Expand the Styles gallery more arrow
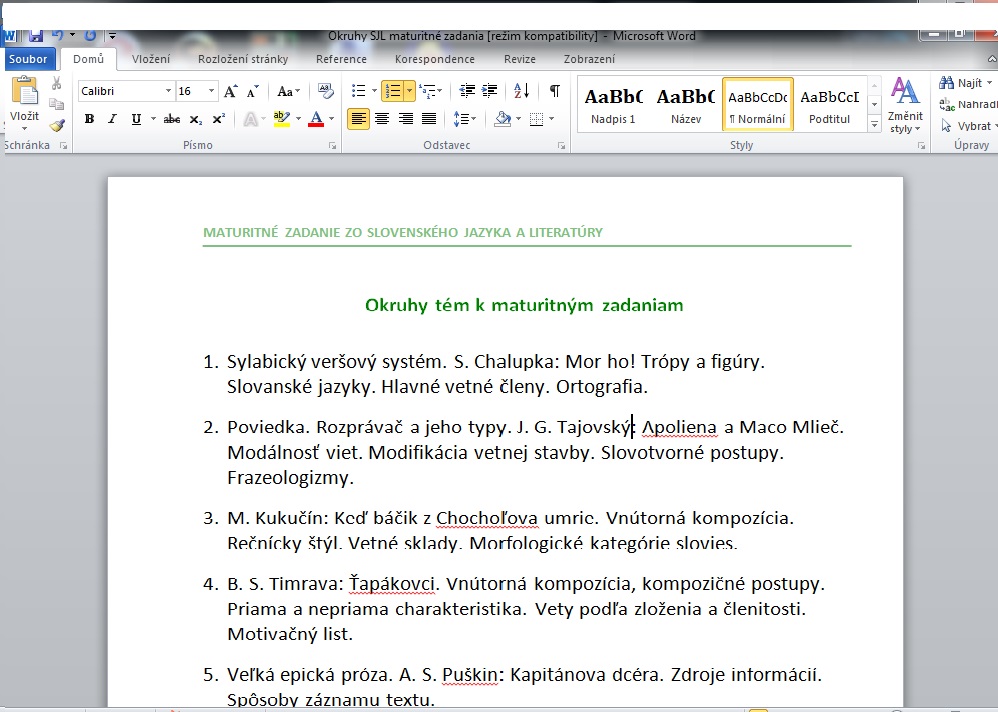This screenshot has height=712, width=998. pos(874,126)
